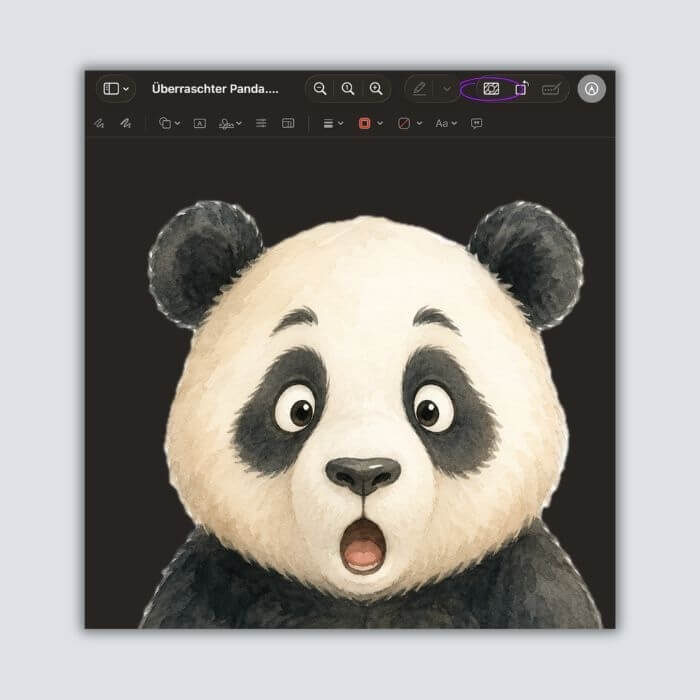
Task: Select the highlight pen tool
Action: pyautogui.click(x=419, y=89)
